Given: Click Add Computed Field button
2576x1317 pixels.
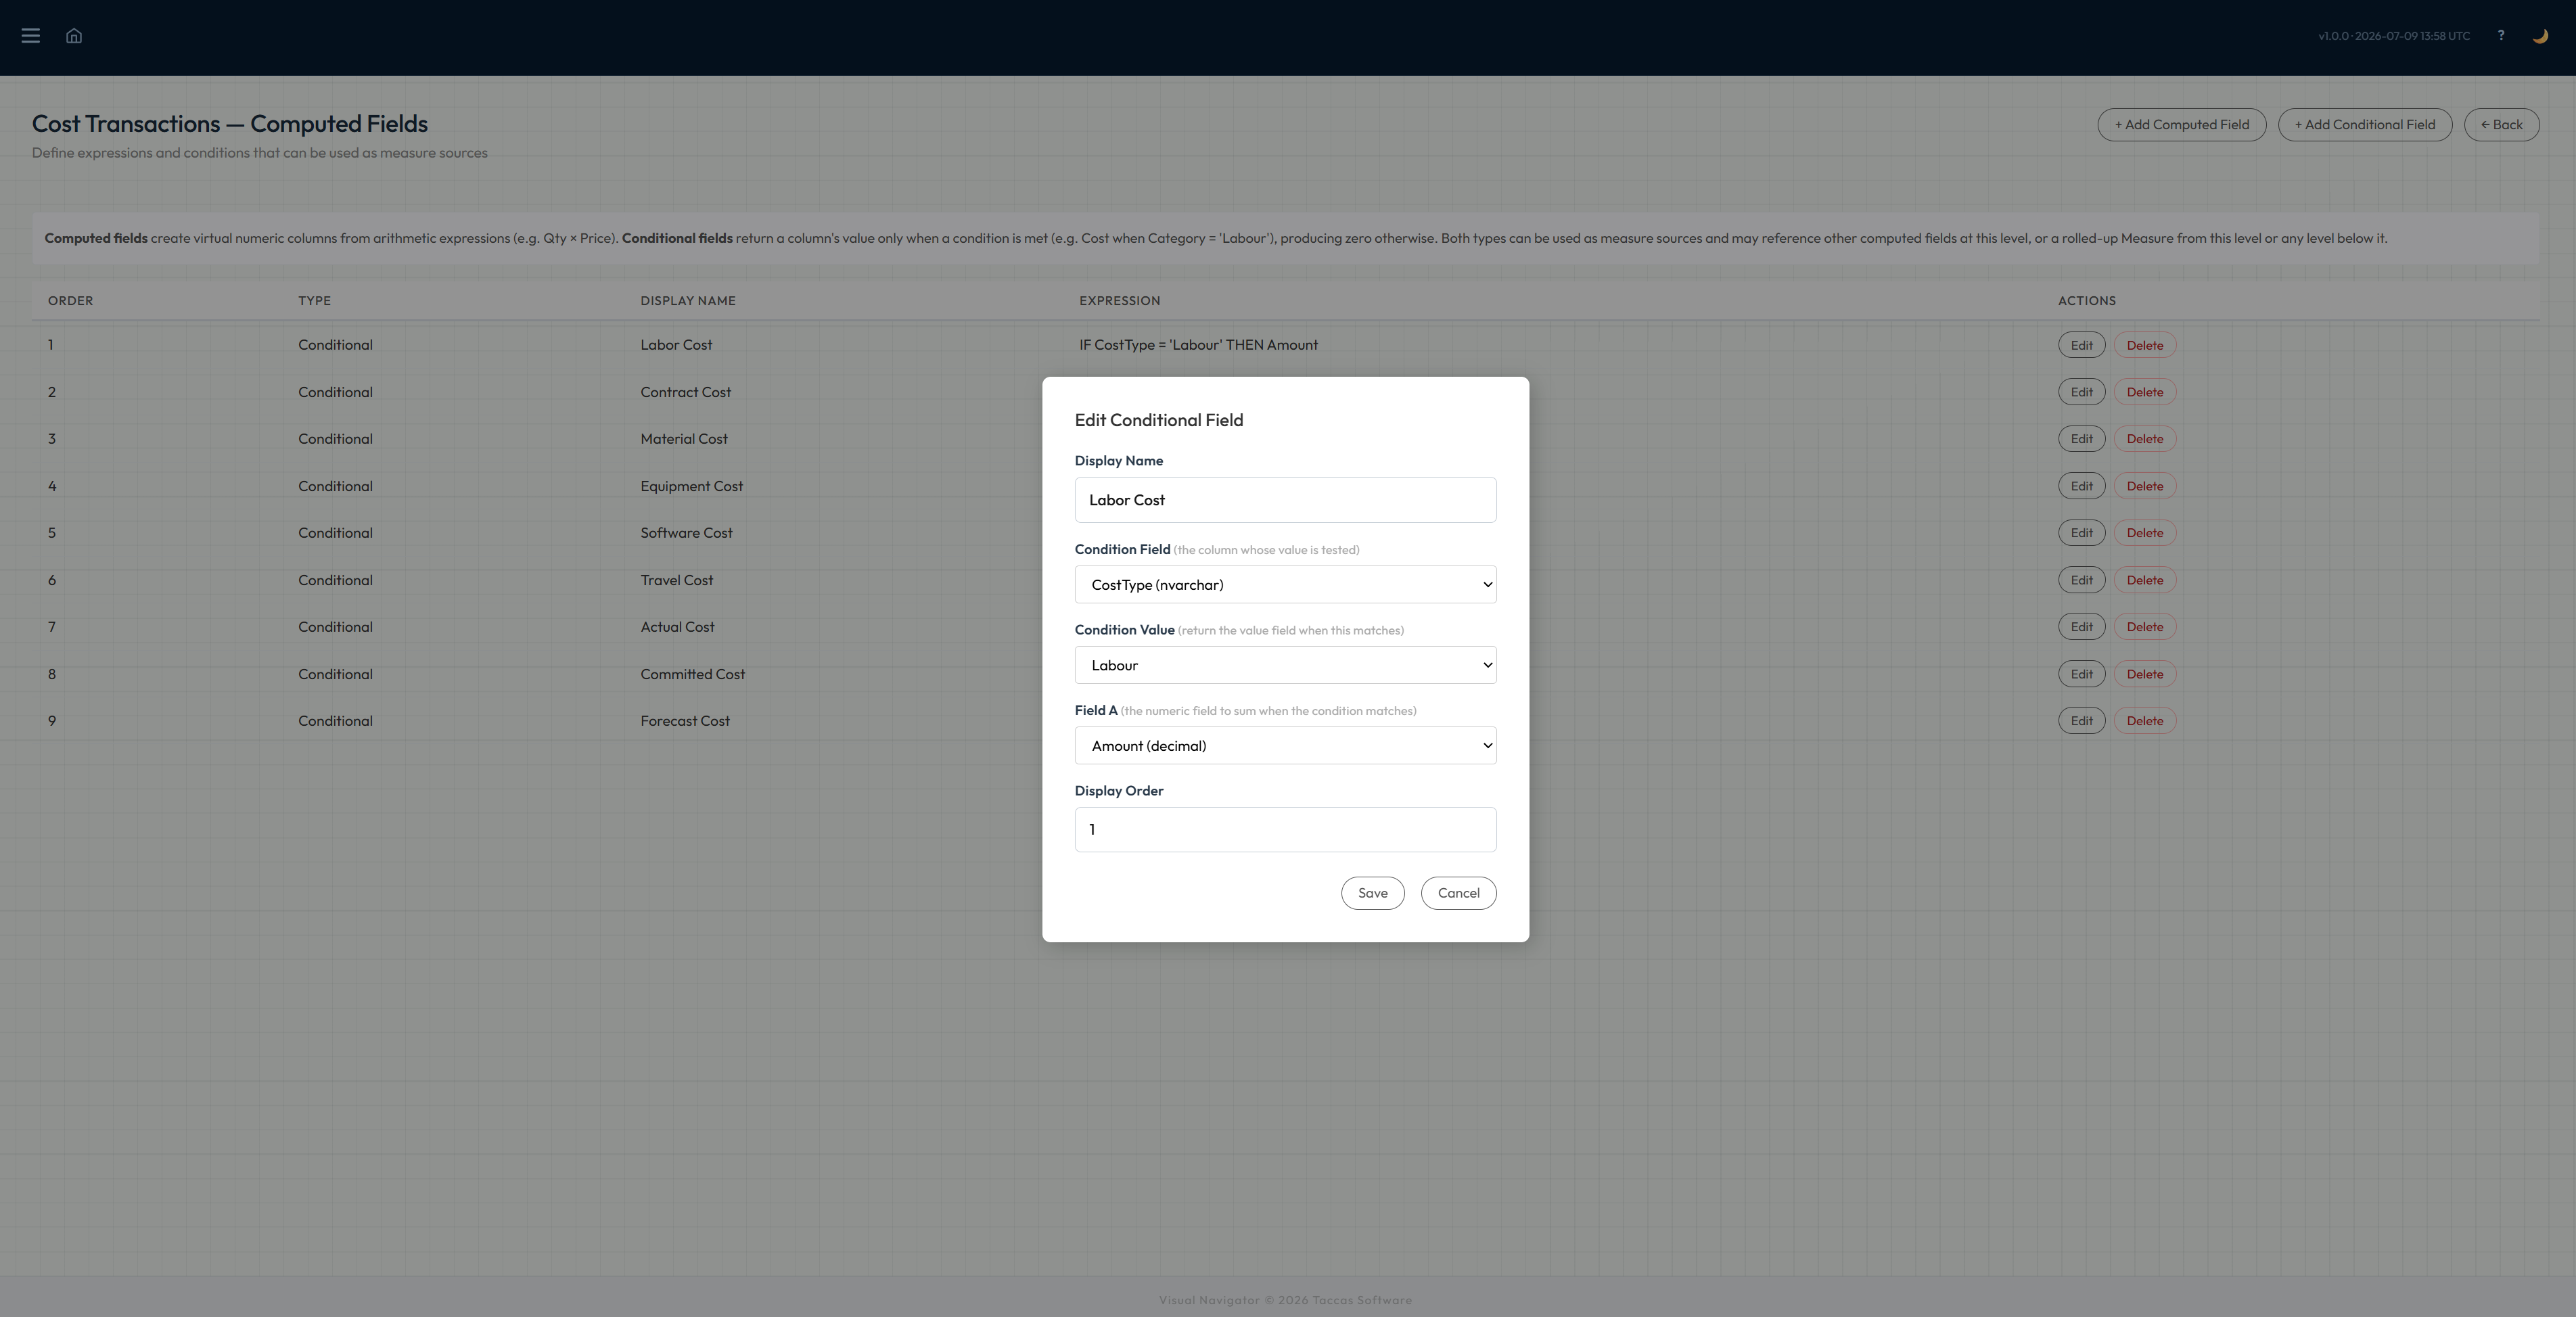Looking at the screenshot, I should click(2181, 125).
